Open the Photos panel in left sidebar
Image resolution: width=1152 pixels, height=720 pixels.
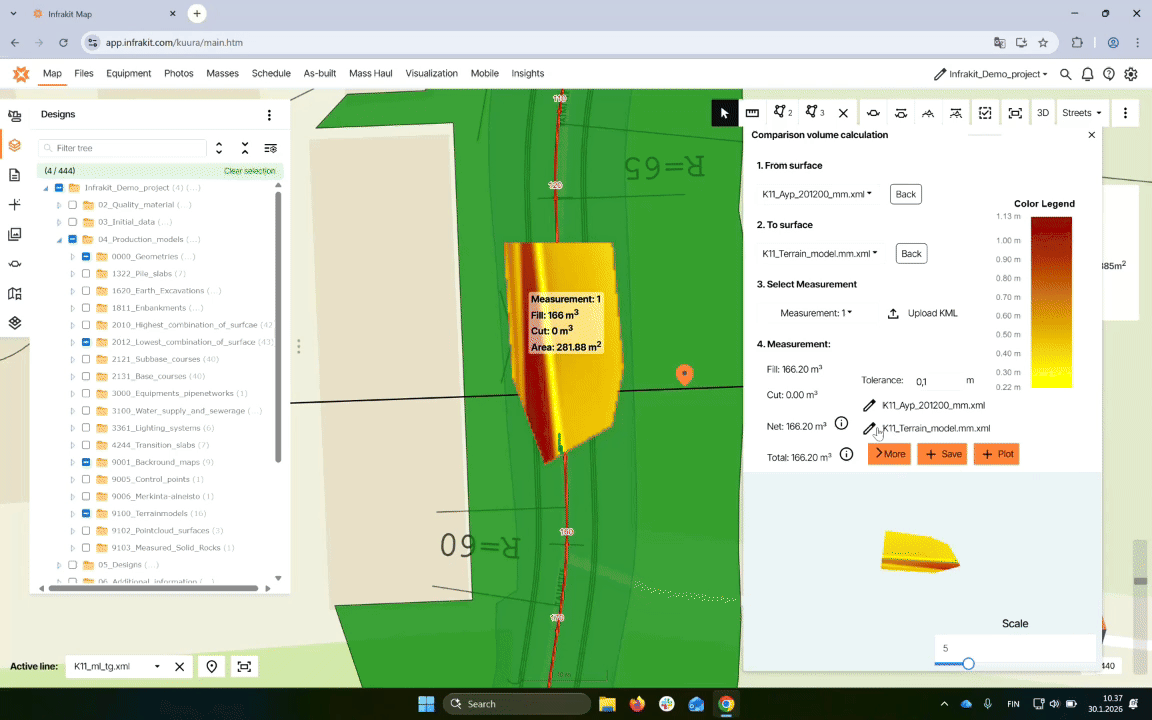(14, 234)
